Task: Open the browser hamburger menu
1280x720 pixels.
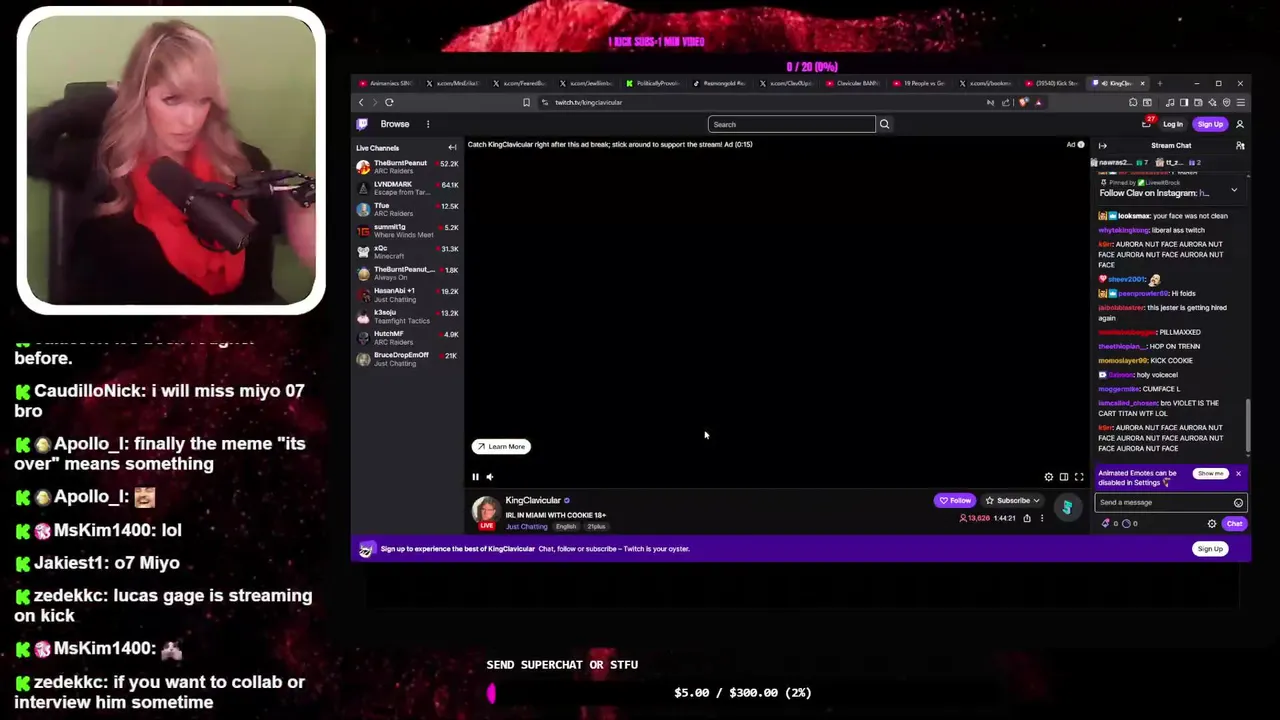Action: [1240, 102]
